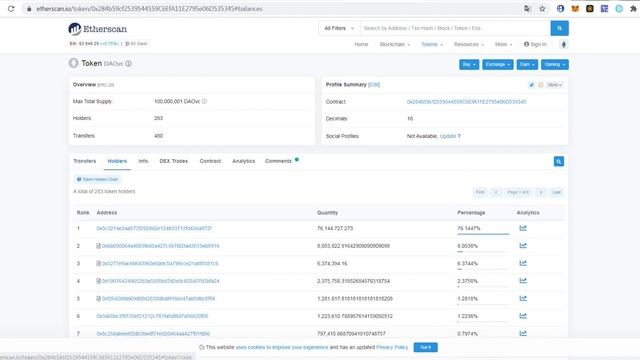Click the blue check icon in Profile Summary
Viewport: 640px width, 360px height.
point(531,85)
